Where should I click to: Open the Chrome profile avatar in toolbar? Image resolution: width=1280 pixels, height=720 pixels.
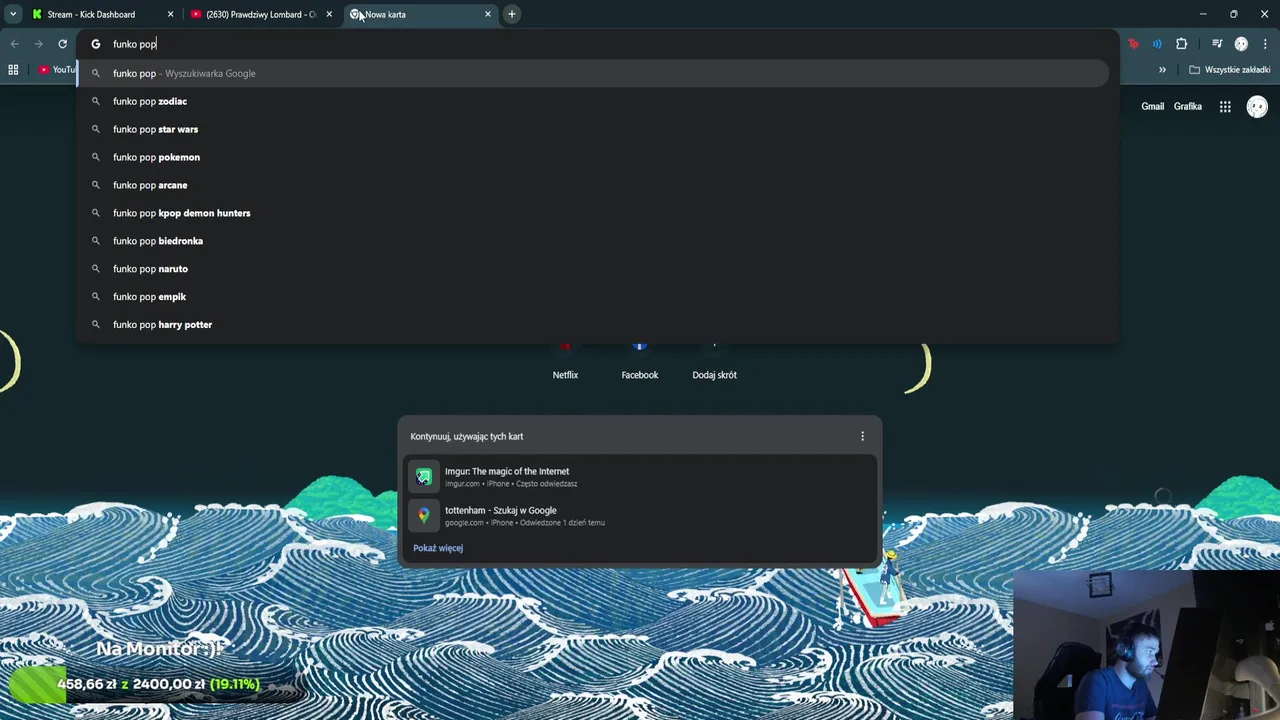click(1241, 44)
